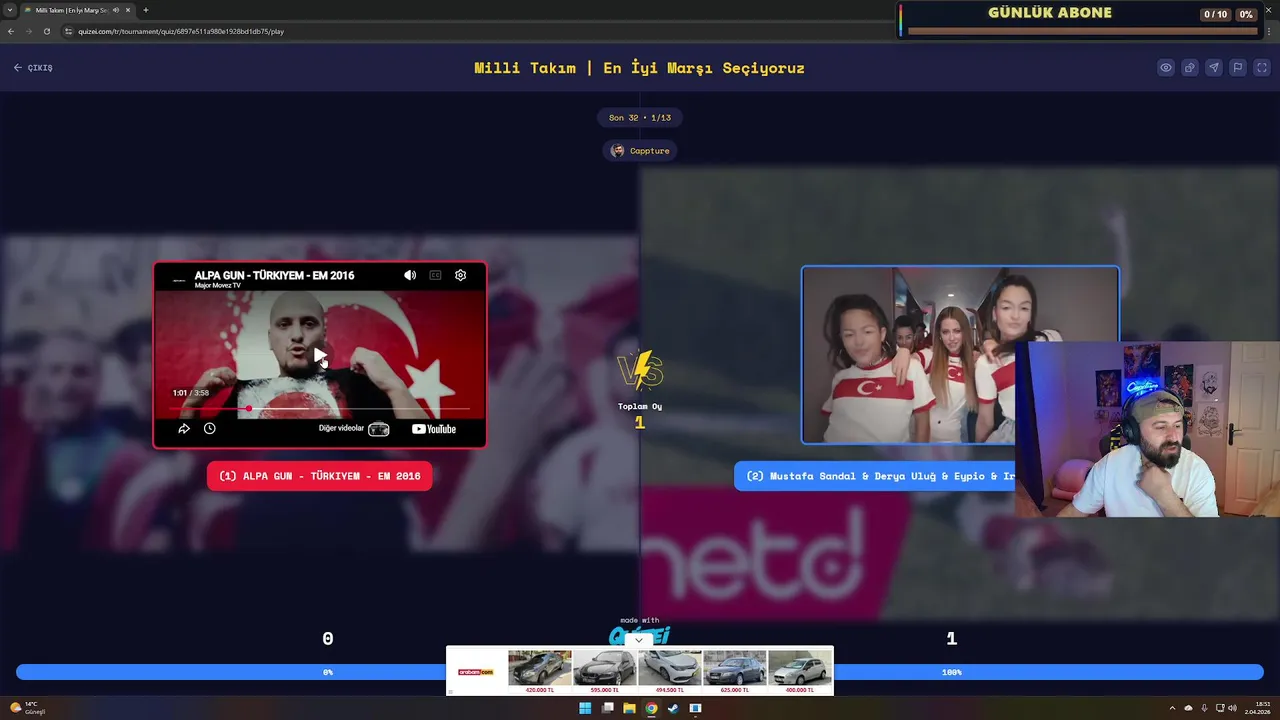1280x720 pixels.
Task: Reload the page
Action: tap(47, 31)
